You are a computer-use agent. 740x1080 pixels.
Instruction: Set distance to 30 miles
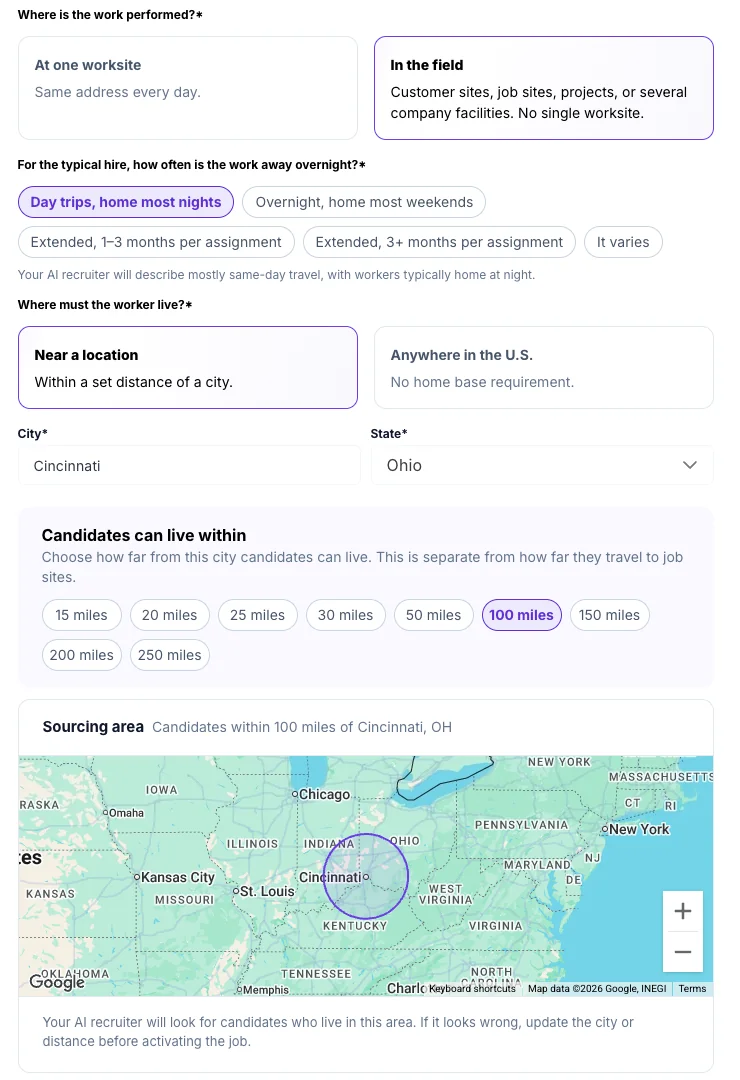pos(345,615)
